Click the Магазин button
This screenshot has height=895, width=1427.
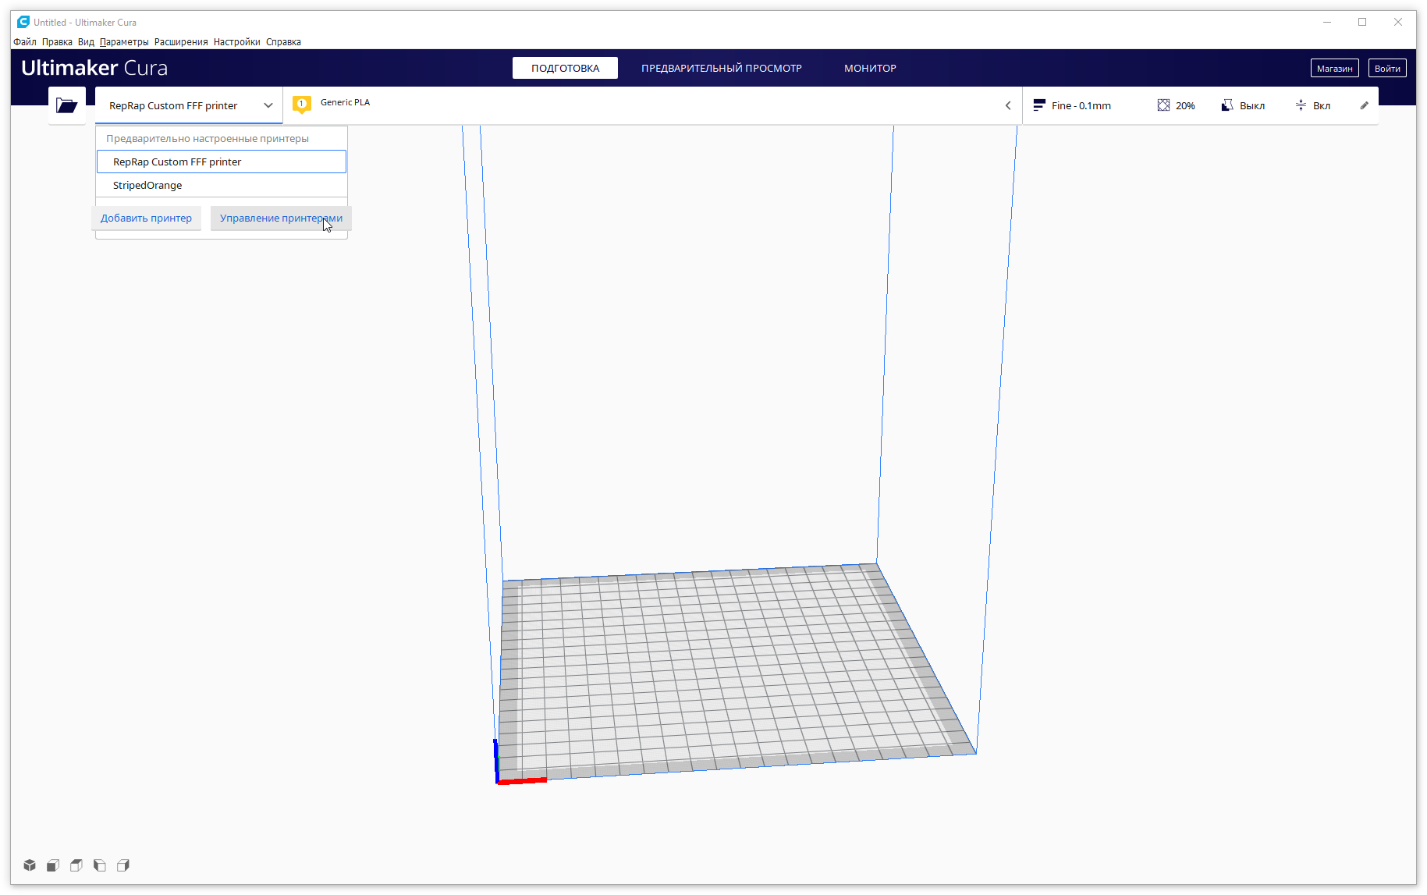1335,68
